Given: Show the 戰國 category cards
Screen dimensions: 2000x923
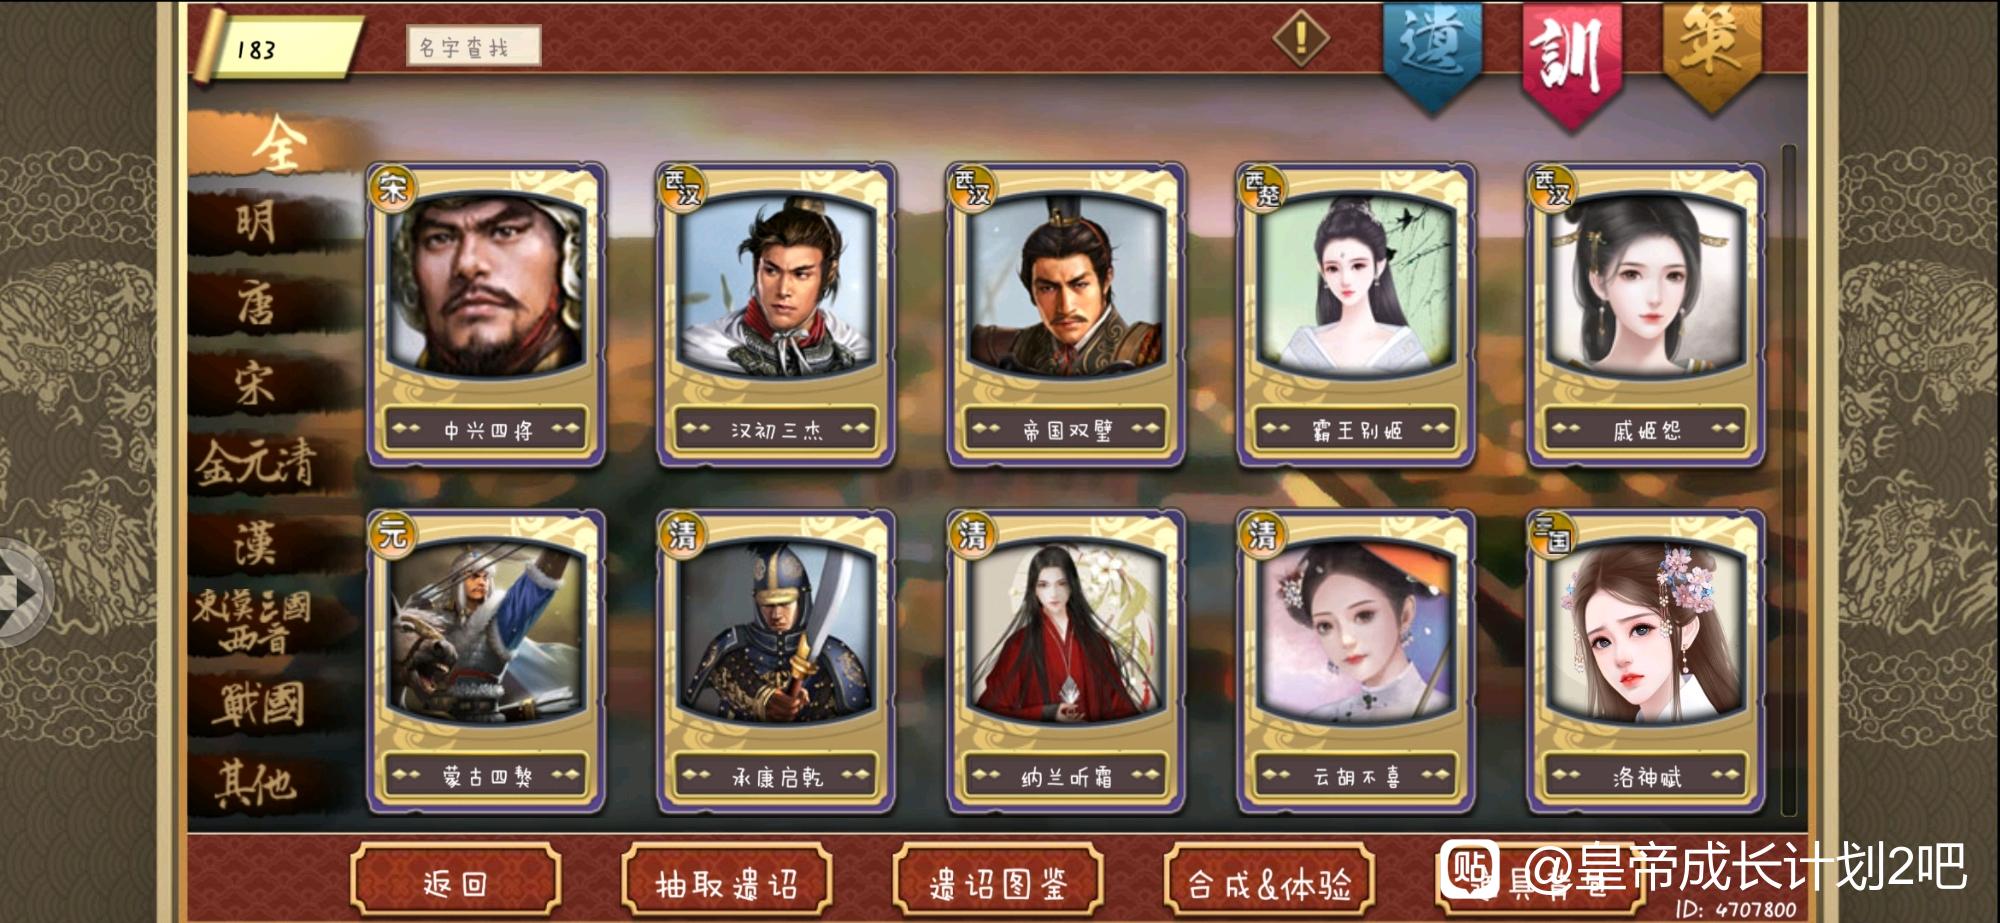Looking at the screenshot, I should (258, 703).
